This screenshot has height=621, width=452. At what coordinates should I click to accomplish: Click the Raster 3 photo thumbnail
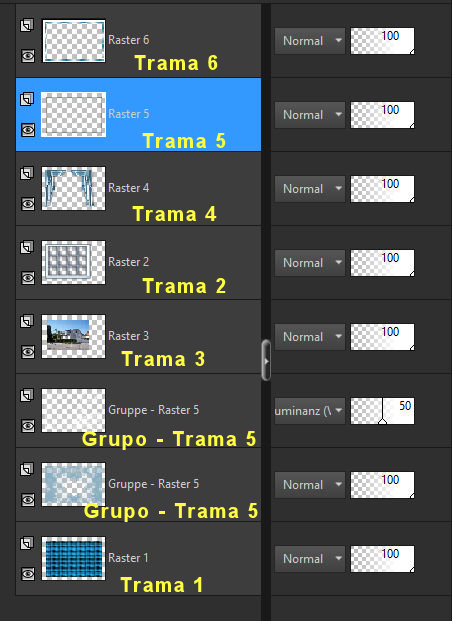pyautogui.click(x=74, y=336)
